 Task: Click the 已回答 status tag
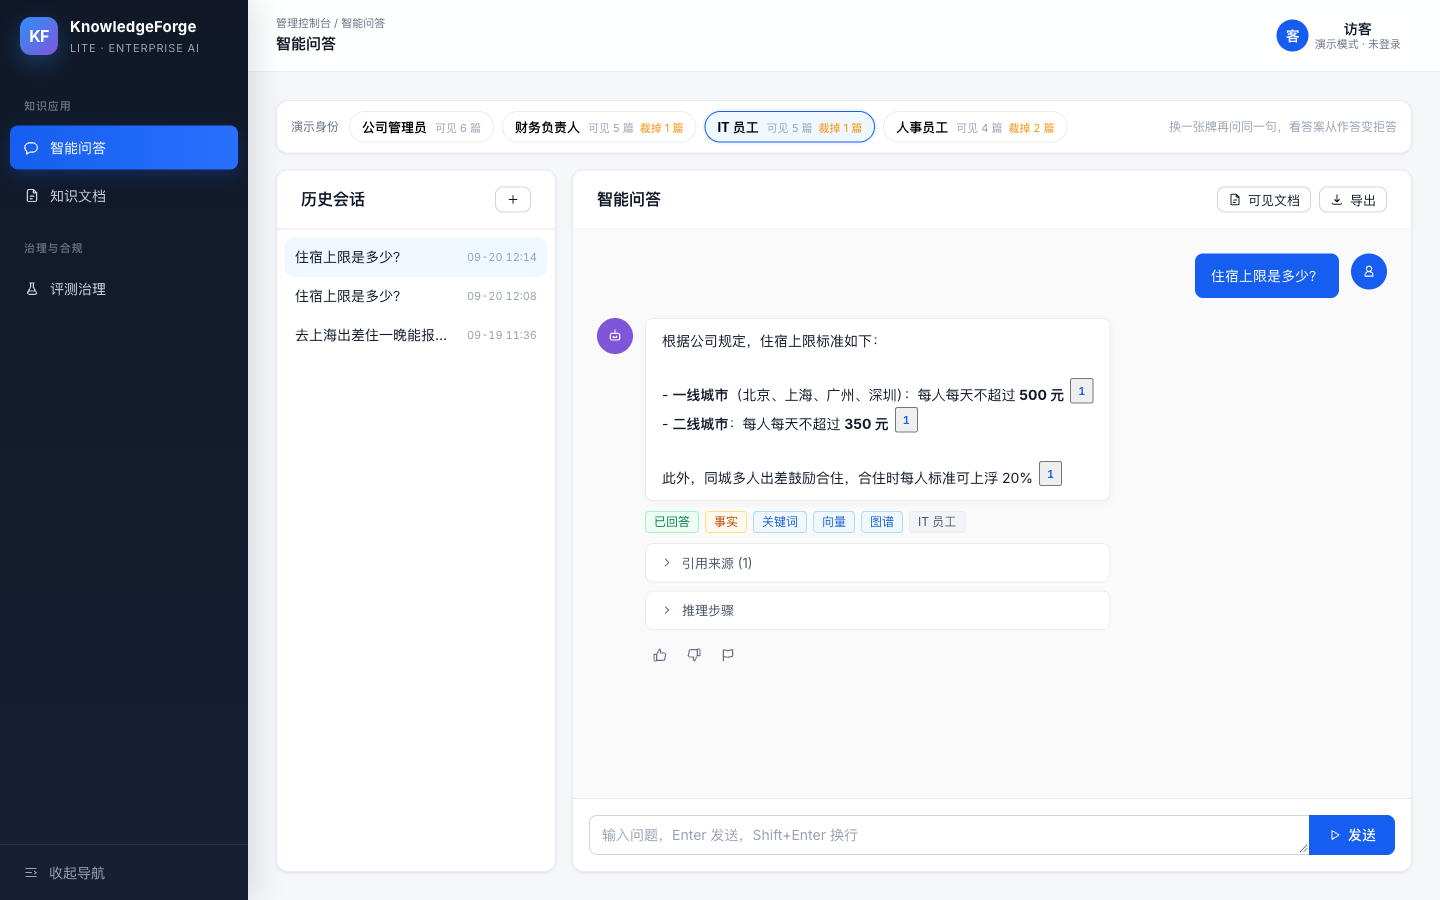tap(672, 522)
